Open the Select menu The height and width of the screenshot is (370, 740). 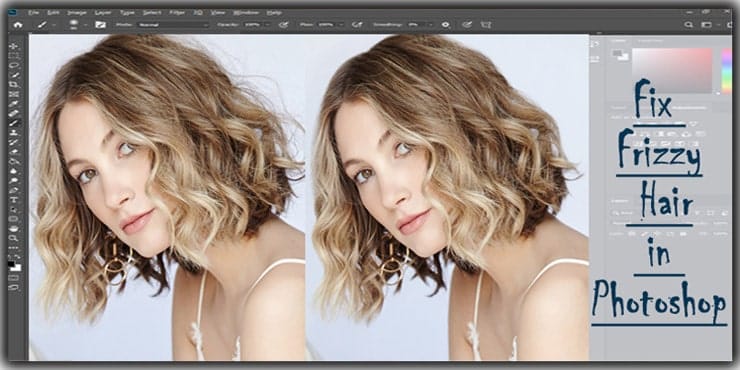tap(152, 13)
